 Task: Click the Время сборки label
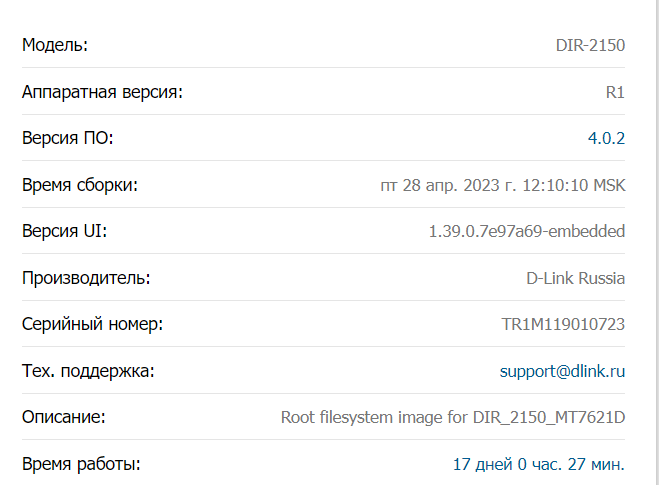(80, 185)
